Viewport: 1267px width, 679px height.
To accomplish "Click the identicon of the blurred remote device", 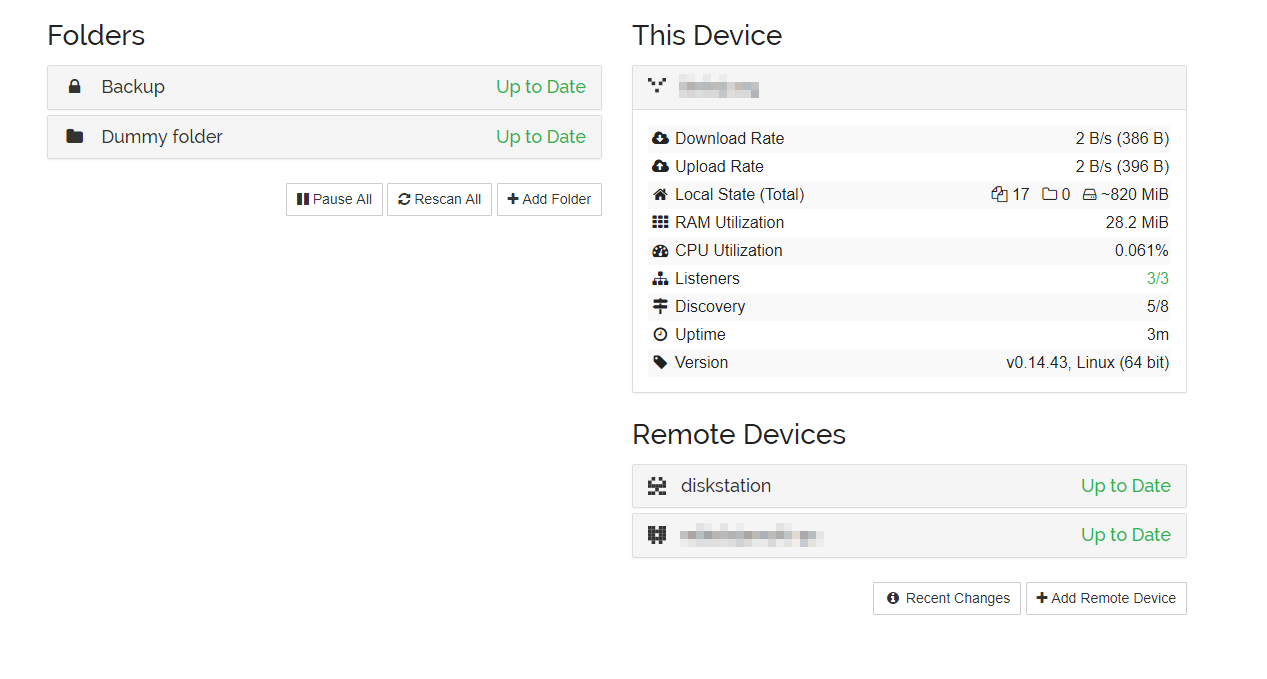I will click(657, 535).
